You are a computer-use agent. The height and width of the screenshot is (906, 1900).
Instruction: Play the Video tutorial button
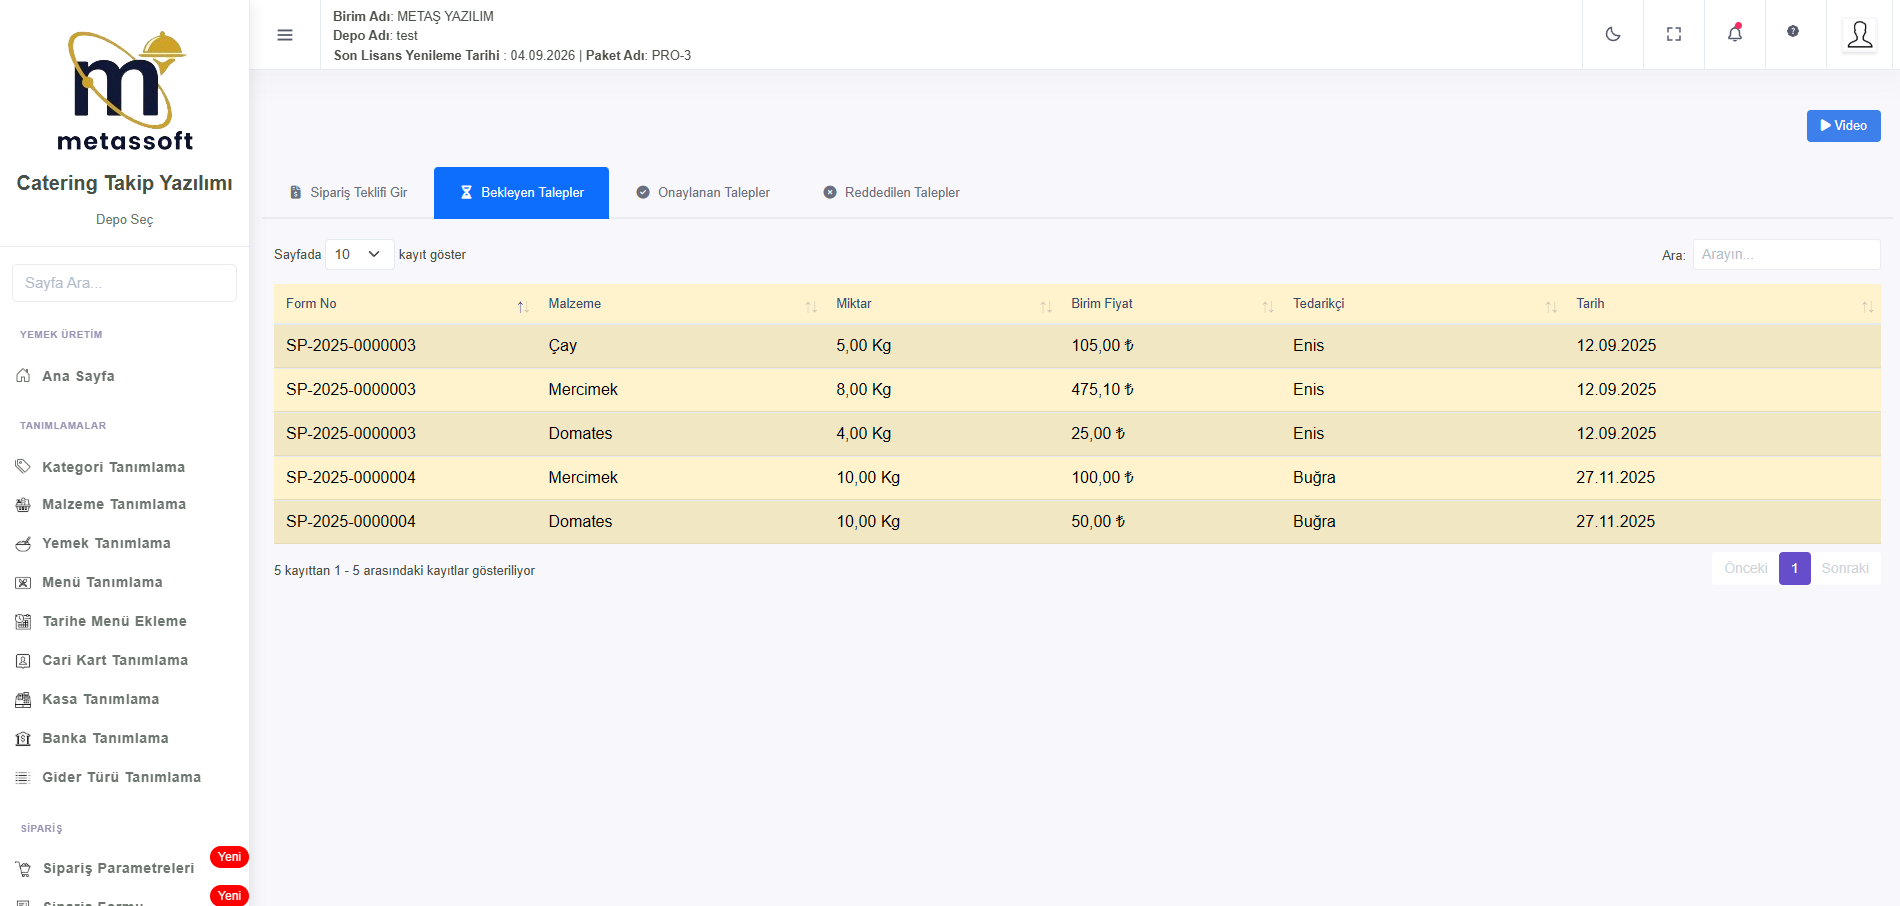[x=1843, y=126]
